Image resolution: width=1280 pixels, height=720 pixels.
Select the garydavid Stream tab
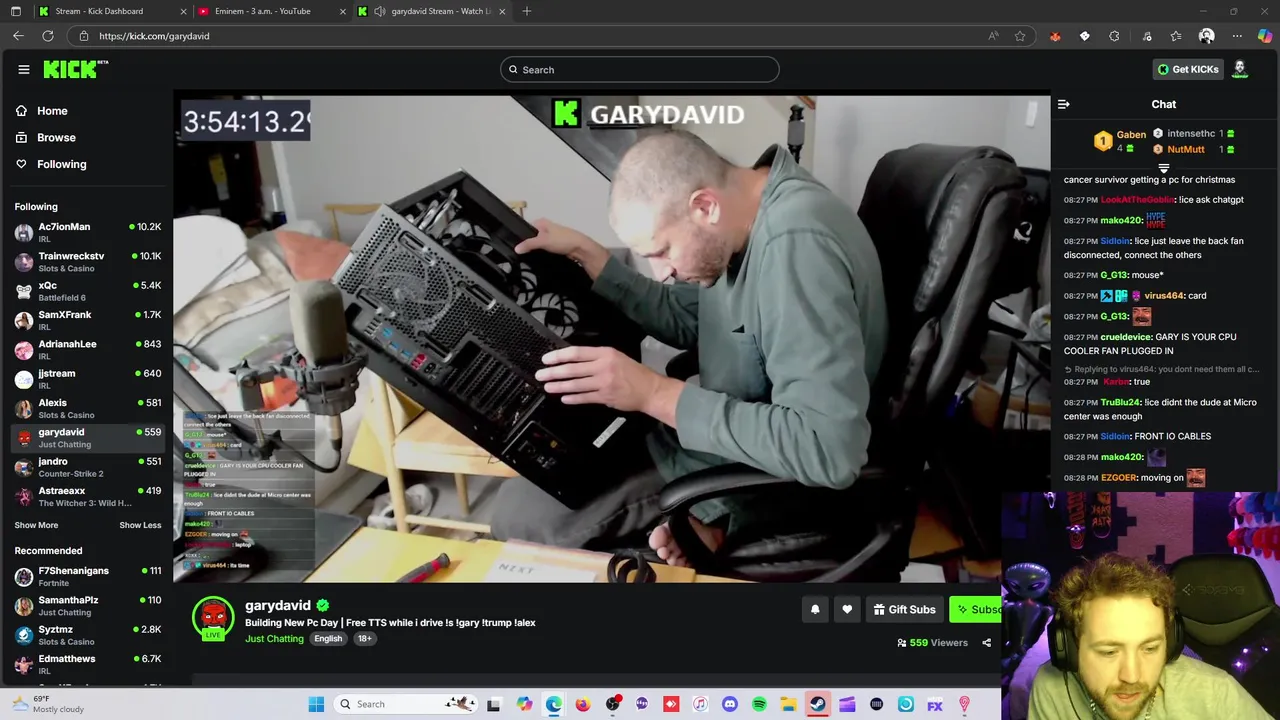coord(432,11)
